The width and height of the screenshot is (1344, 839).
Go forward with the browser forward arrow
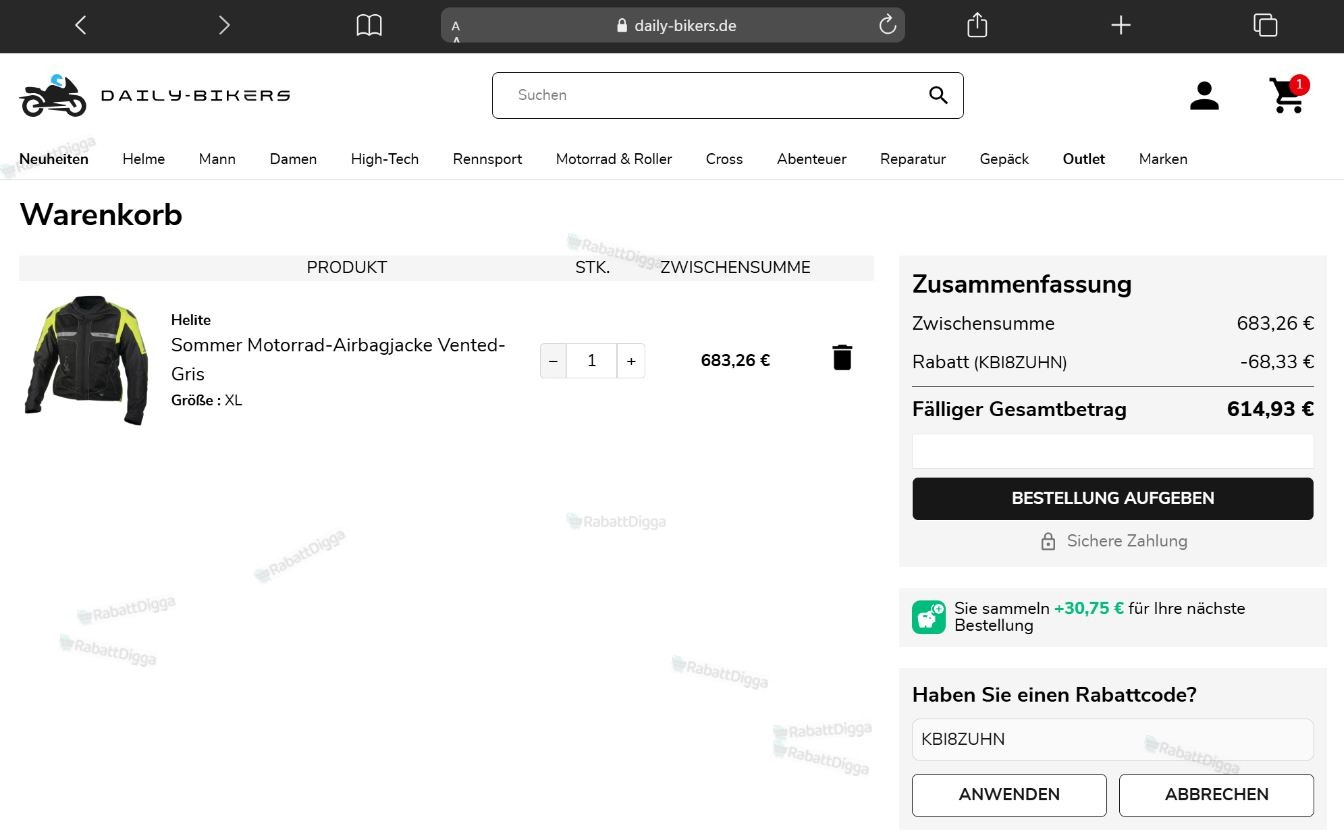[x=224, y=25]
